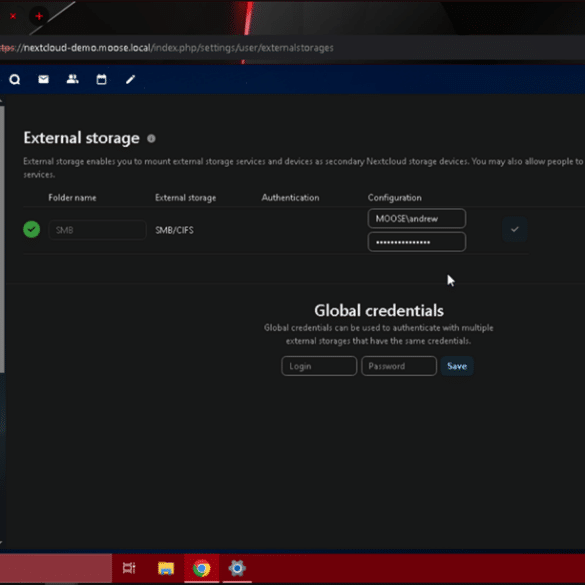Close the current browser tab
The width and height of the screenshot is (585, 585).
click(x=13, y=16)
